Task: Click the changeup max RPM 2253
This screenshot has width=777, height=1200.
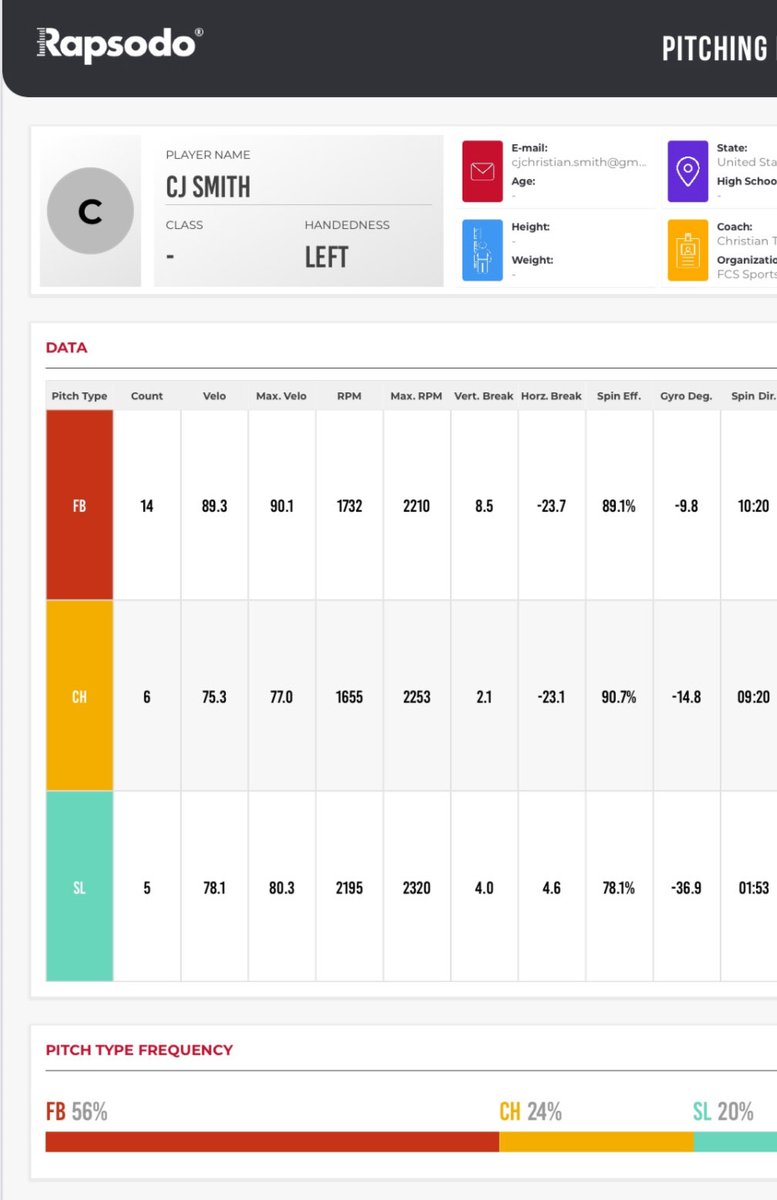Action: [x=416, y=697]
